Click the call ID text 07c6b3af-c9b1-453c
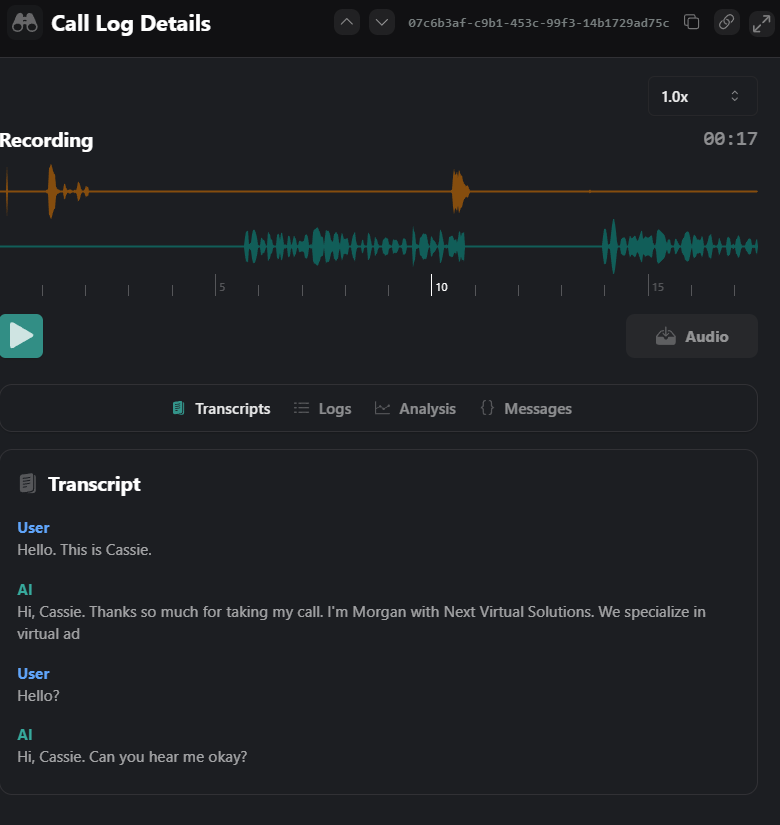Viewport: 780px width, 825px height. [538, 23]
